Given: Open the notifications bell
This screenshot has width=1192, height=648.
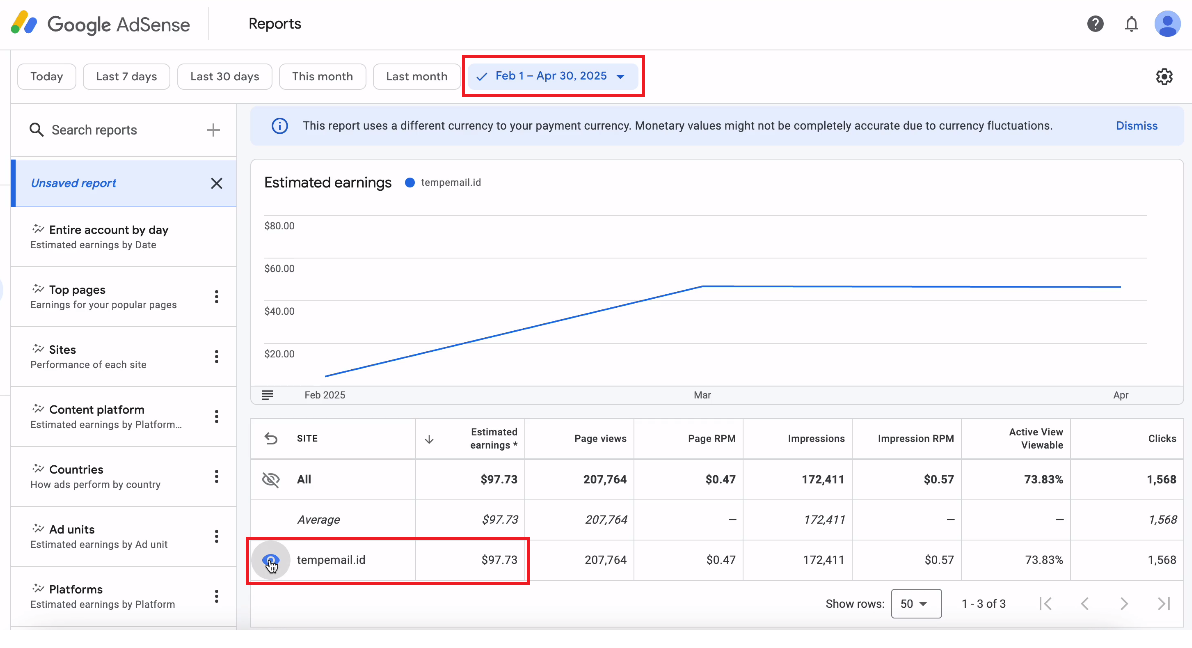Looking at the screenshot, I should (1131, 24).
